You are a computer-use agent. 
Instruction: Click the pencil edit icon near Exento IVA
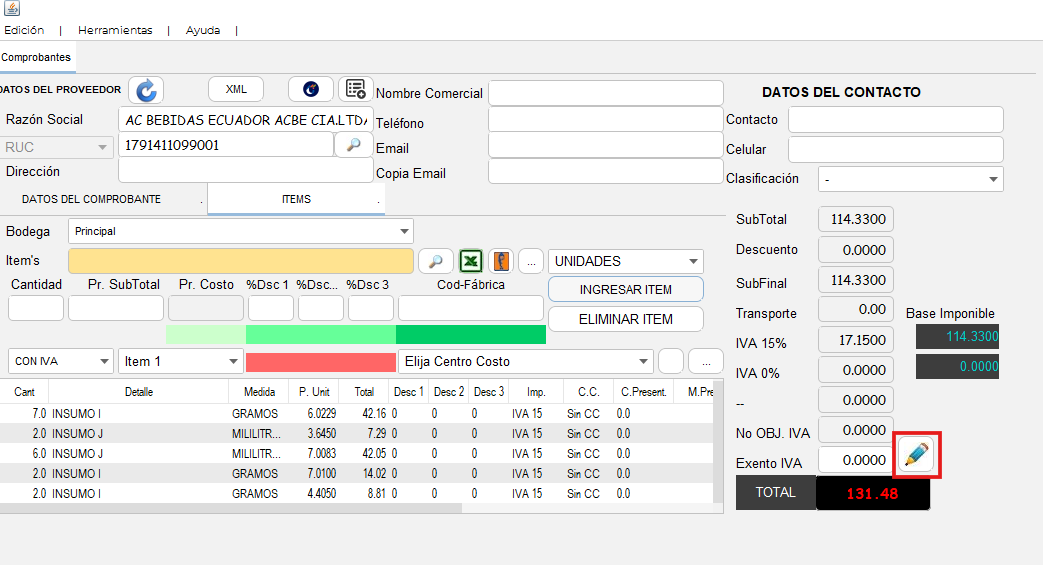(x=916, y=455)
